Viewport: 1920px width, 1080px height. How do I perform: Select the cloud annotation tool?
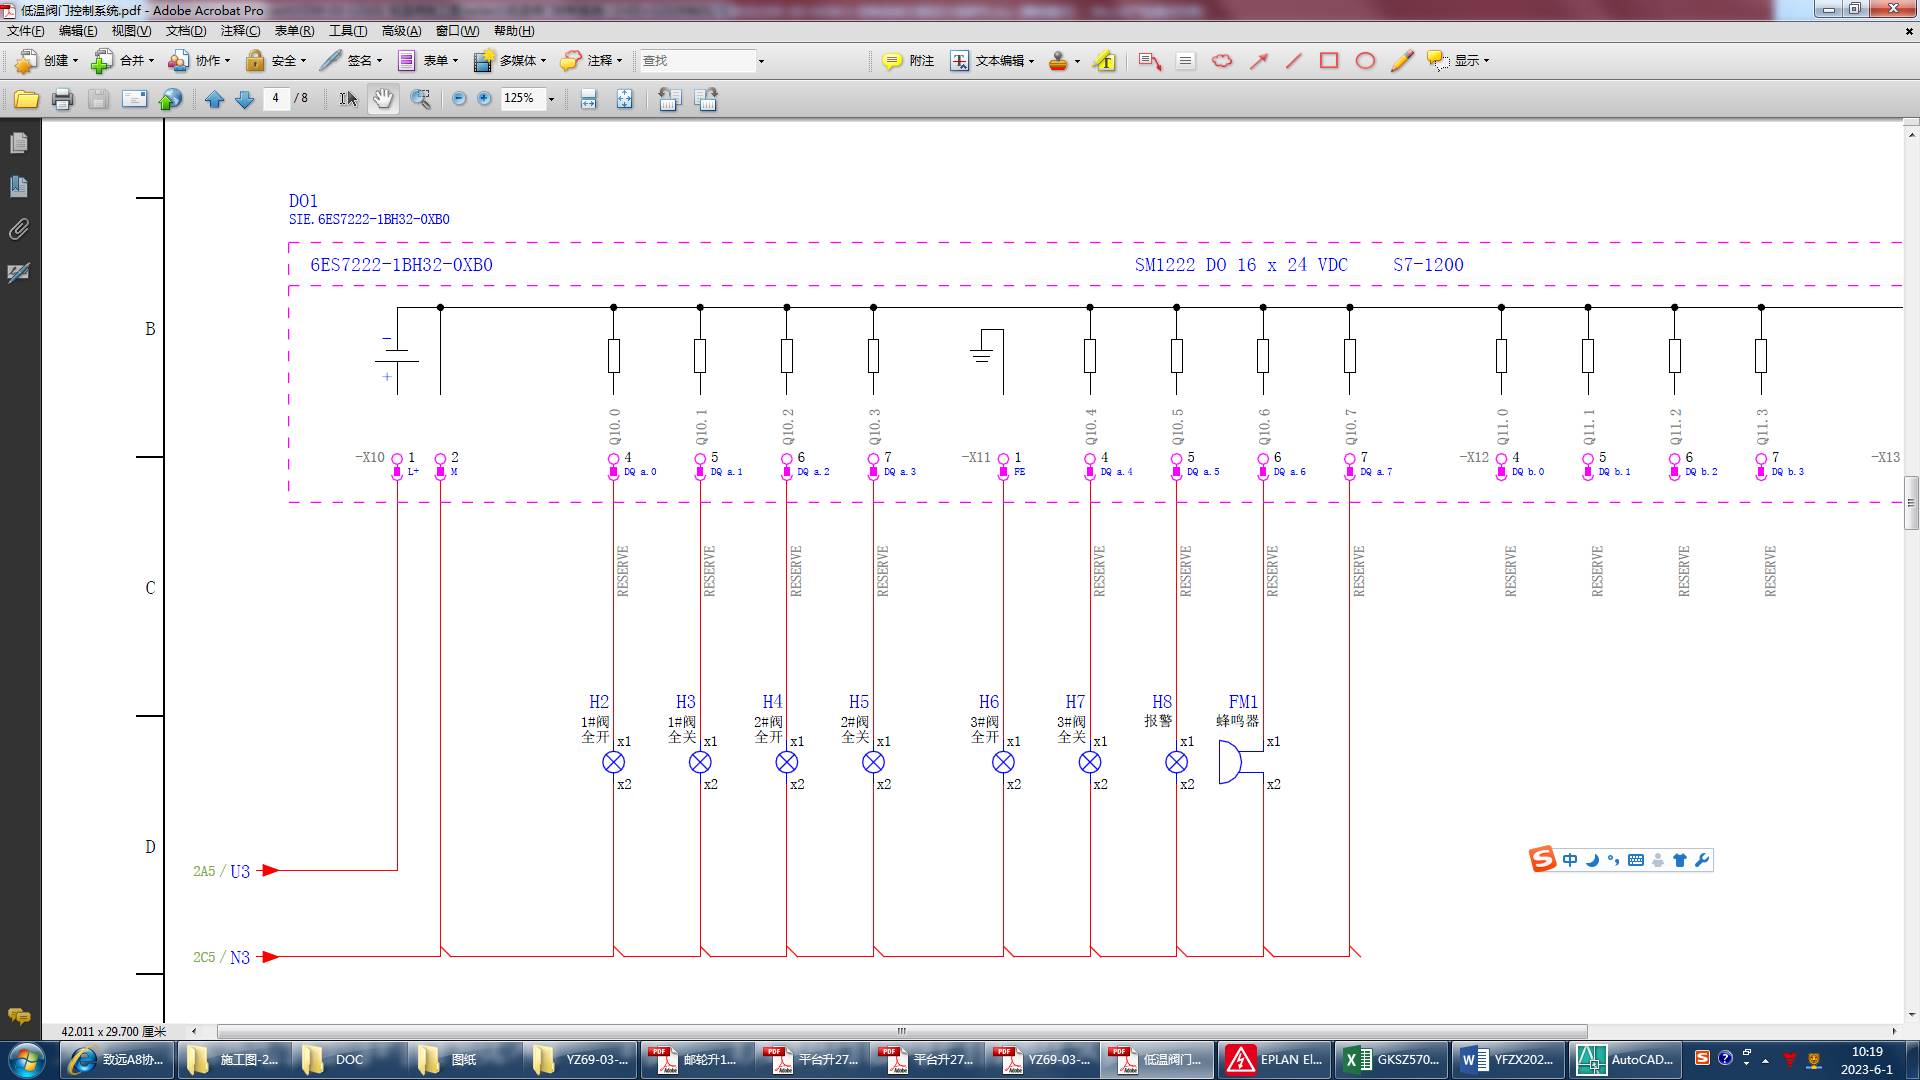[x=1222, y=61]
